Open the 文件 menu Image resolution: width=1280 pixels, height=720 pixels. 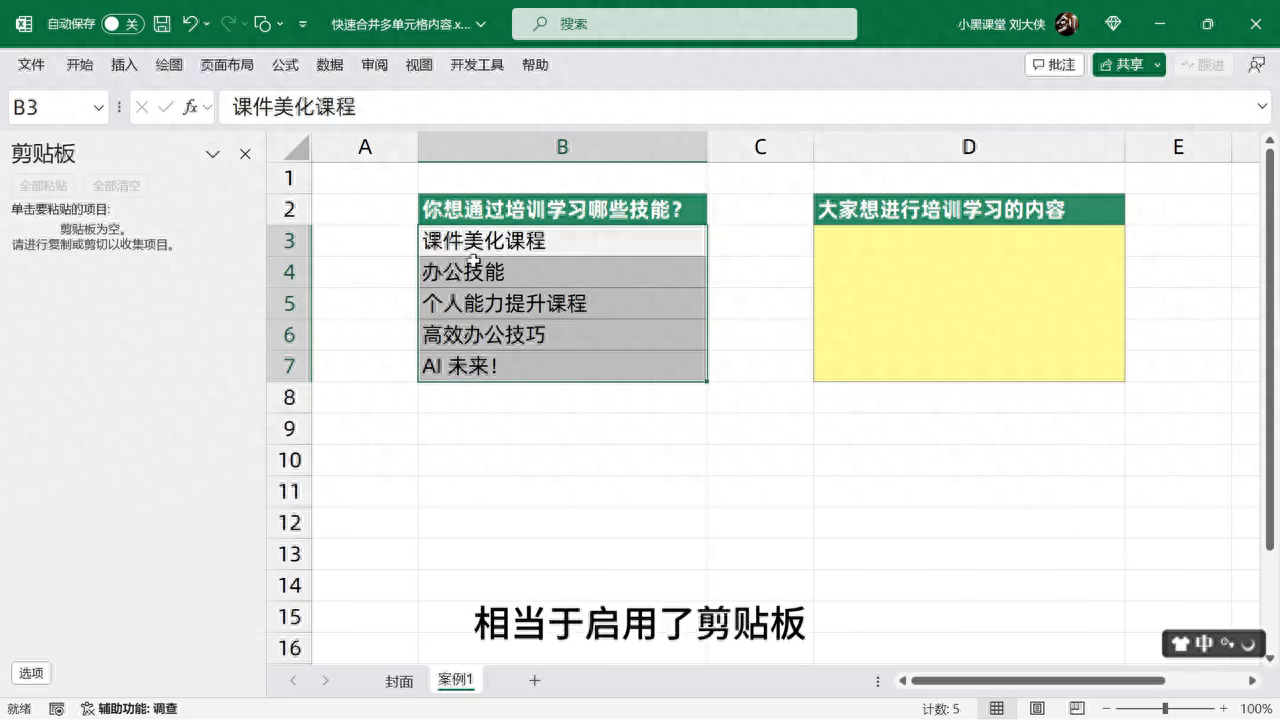(32, 65)
